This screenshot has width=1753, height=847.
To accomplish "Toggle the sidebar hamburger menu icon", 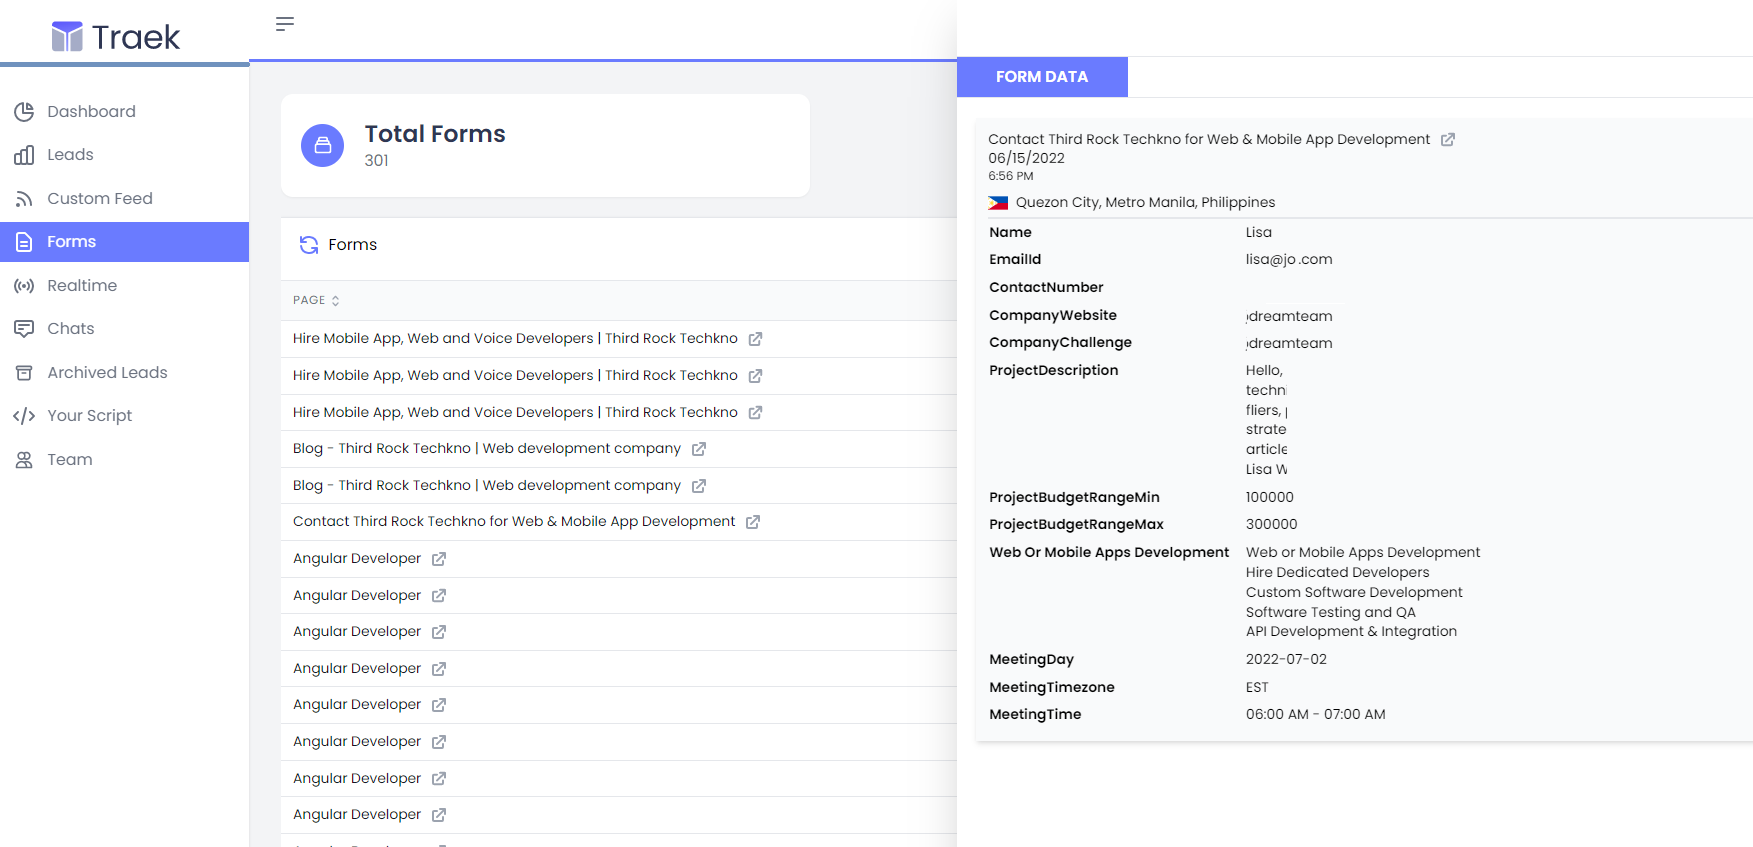I will [x=285, y=24].
